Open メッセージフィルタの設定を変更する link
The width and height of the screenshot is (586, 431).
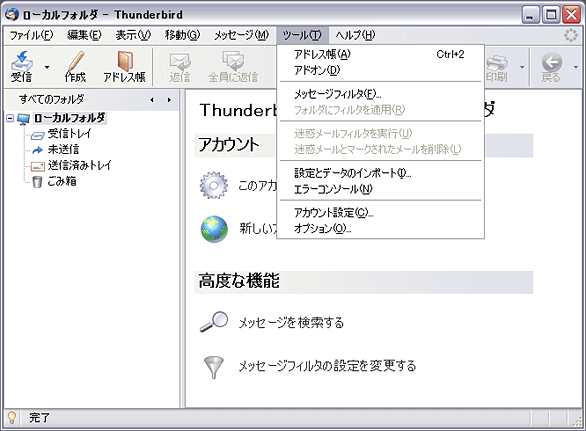(327, 366)
